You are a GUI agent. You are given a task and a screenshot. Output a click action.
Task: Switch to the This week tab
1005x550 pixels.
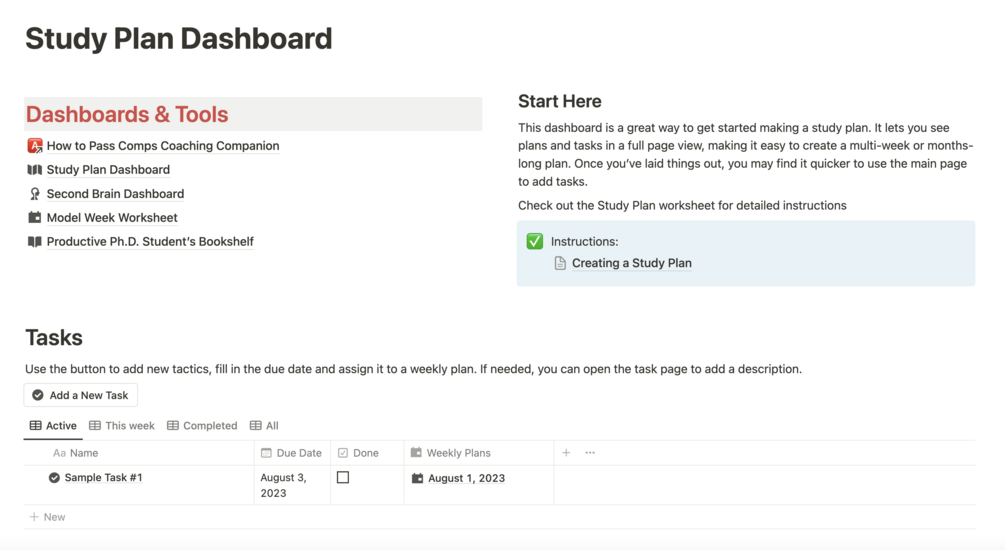(x=122, y=426)
